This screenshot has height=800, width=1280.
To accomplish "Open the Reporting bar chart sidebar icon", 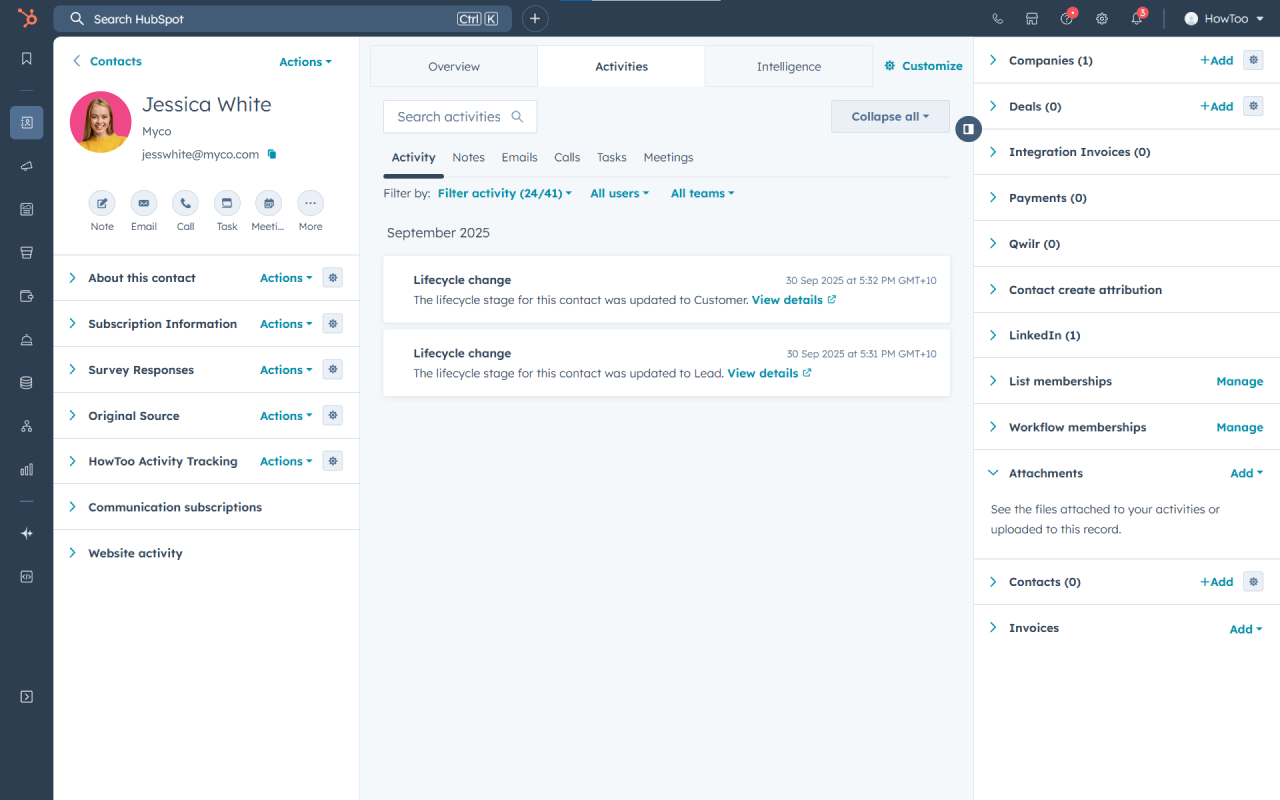I will tap(27, 469).
